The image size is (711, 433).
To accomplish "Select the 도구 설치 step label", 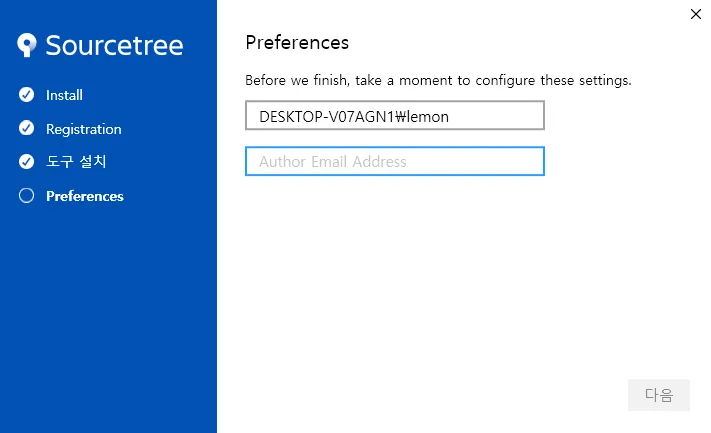I will coord(76,161).
